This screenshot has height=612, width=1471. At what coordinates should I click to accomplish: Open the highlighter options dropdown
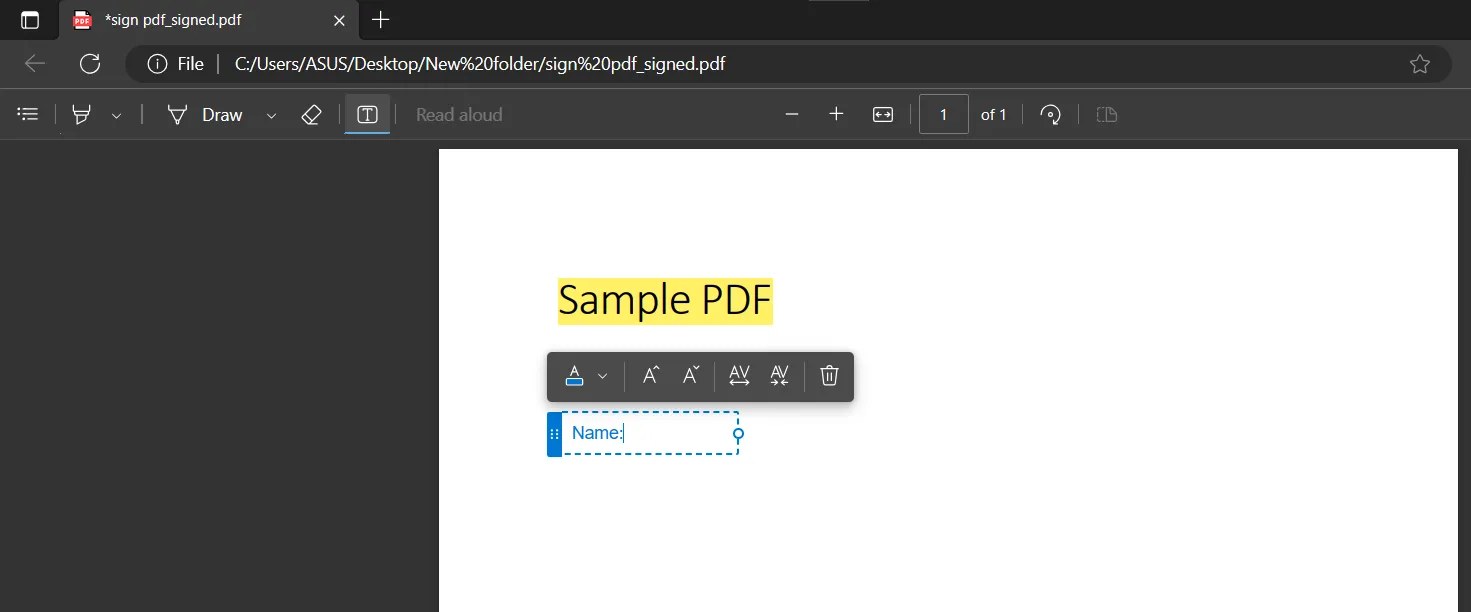coord(116,115)
